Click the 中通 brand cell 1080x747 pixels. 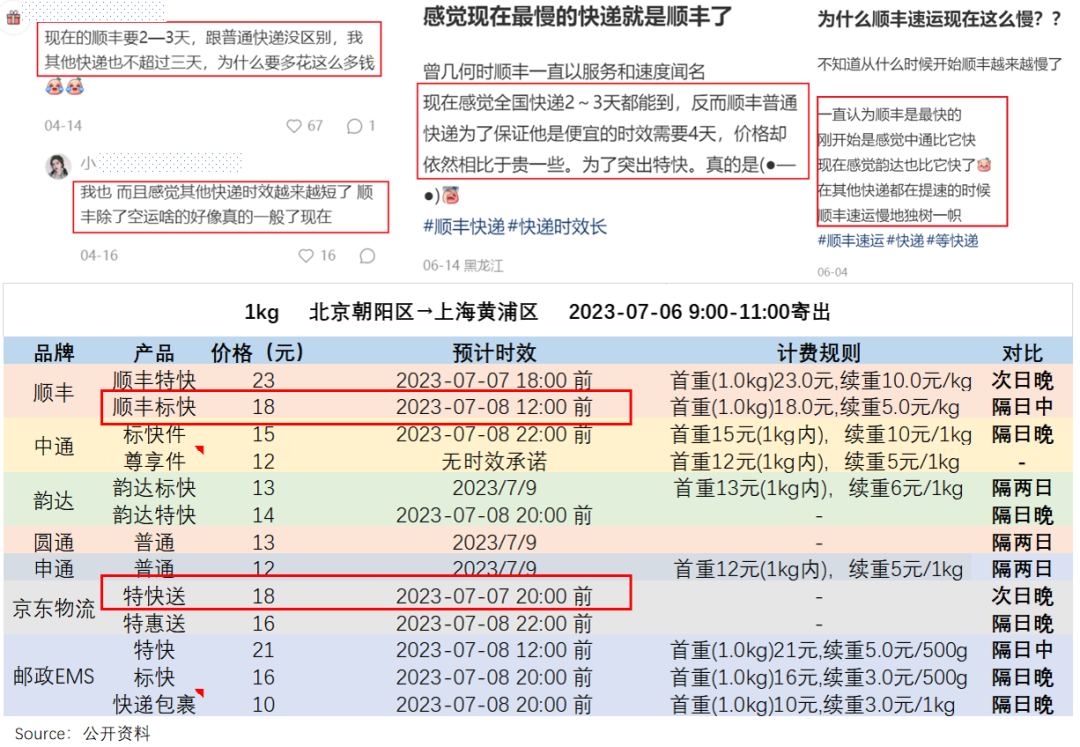tap(54, 447)
